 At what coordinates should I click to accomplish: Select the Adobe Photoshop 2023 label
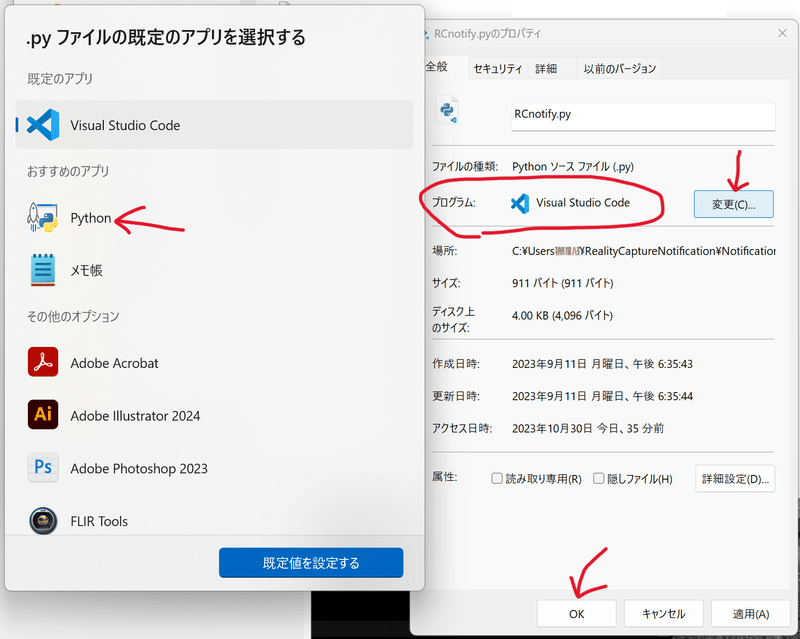coord(139,468)
